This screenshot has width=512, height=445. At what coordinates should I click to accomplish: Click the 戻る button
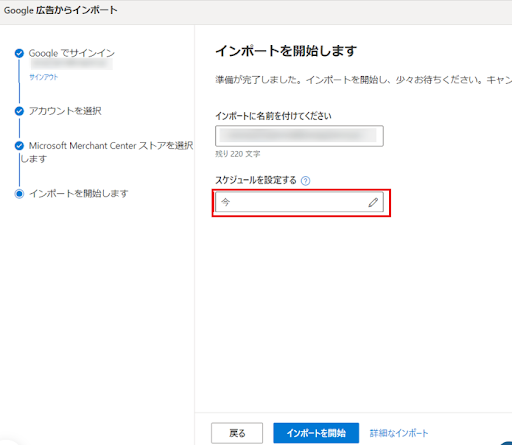click(237, 433)
